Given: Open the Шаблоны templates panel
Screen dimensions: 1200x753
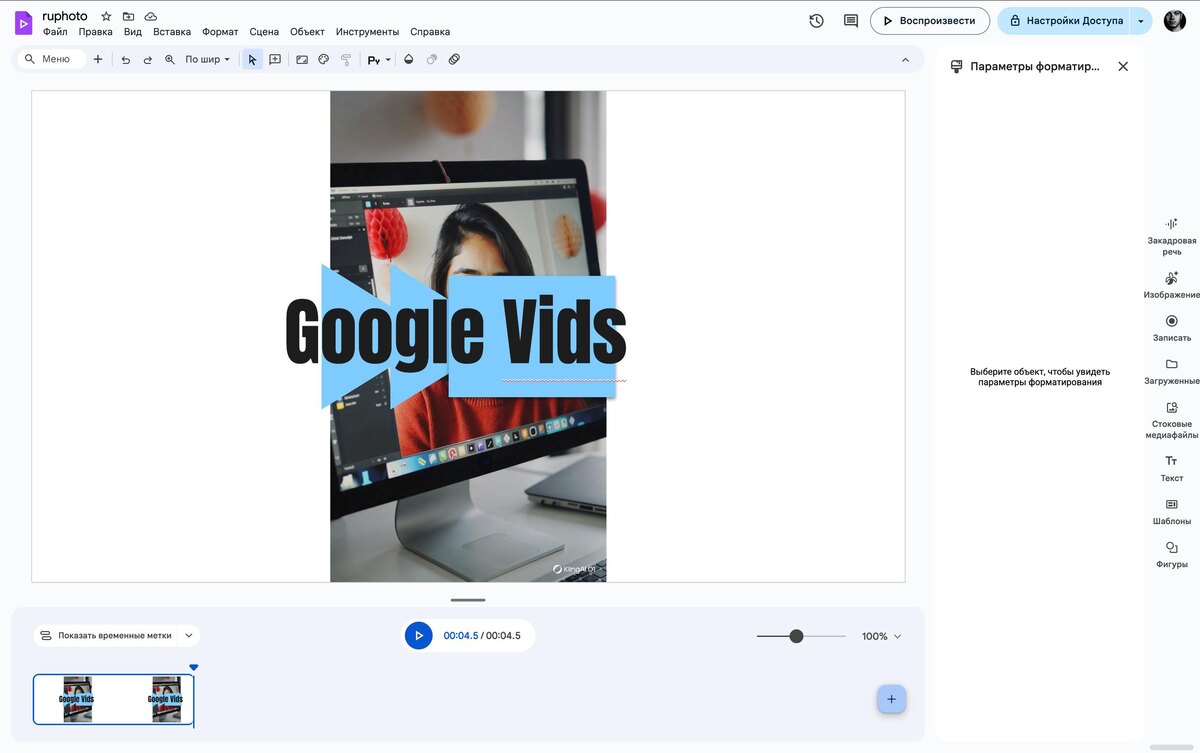Looking at the screenshot, I should tap(1171, 511).
